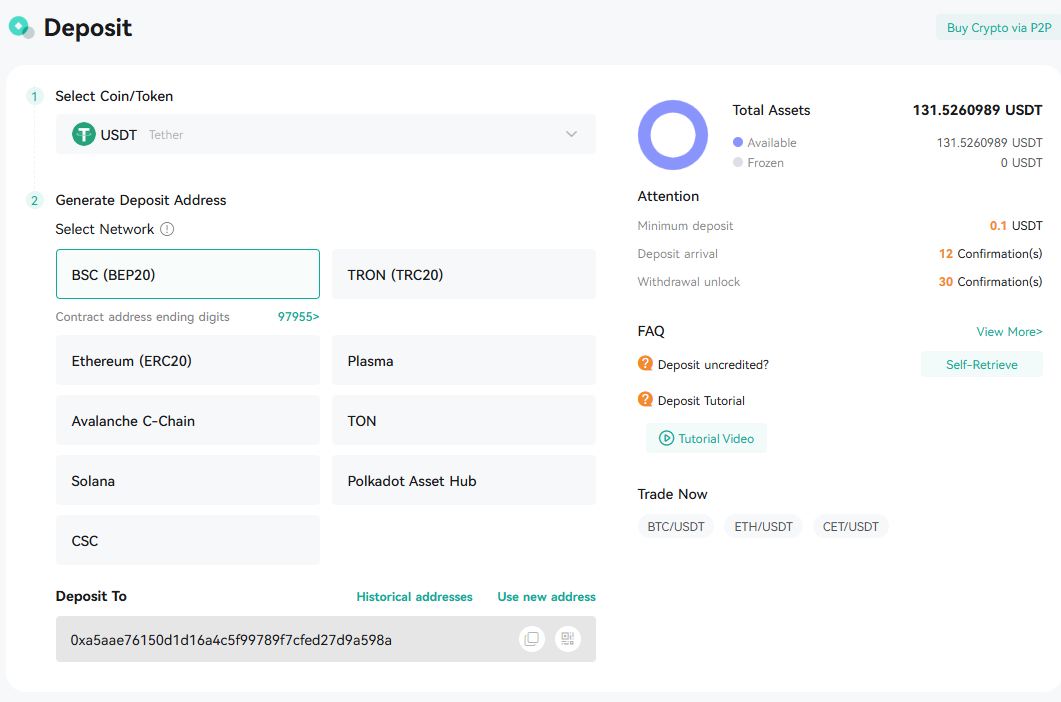1061x702 pixels.
Task: Choose the Ethereum (ERC20) network
Action: click(187, 360)
